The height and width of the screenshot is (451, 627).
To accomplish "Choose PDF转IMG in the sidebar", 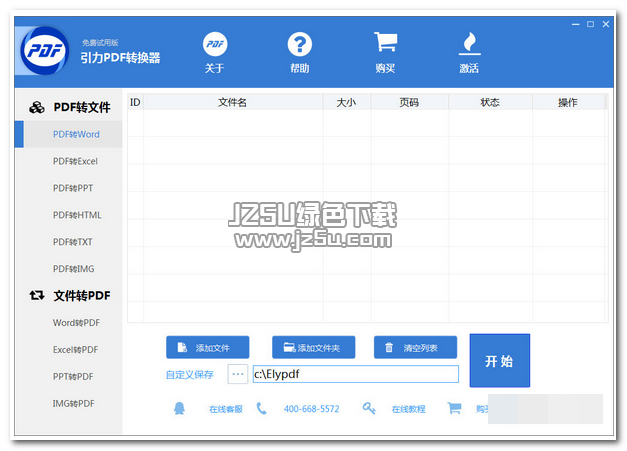I will [x=74, y=269].
